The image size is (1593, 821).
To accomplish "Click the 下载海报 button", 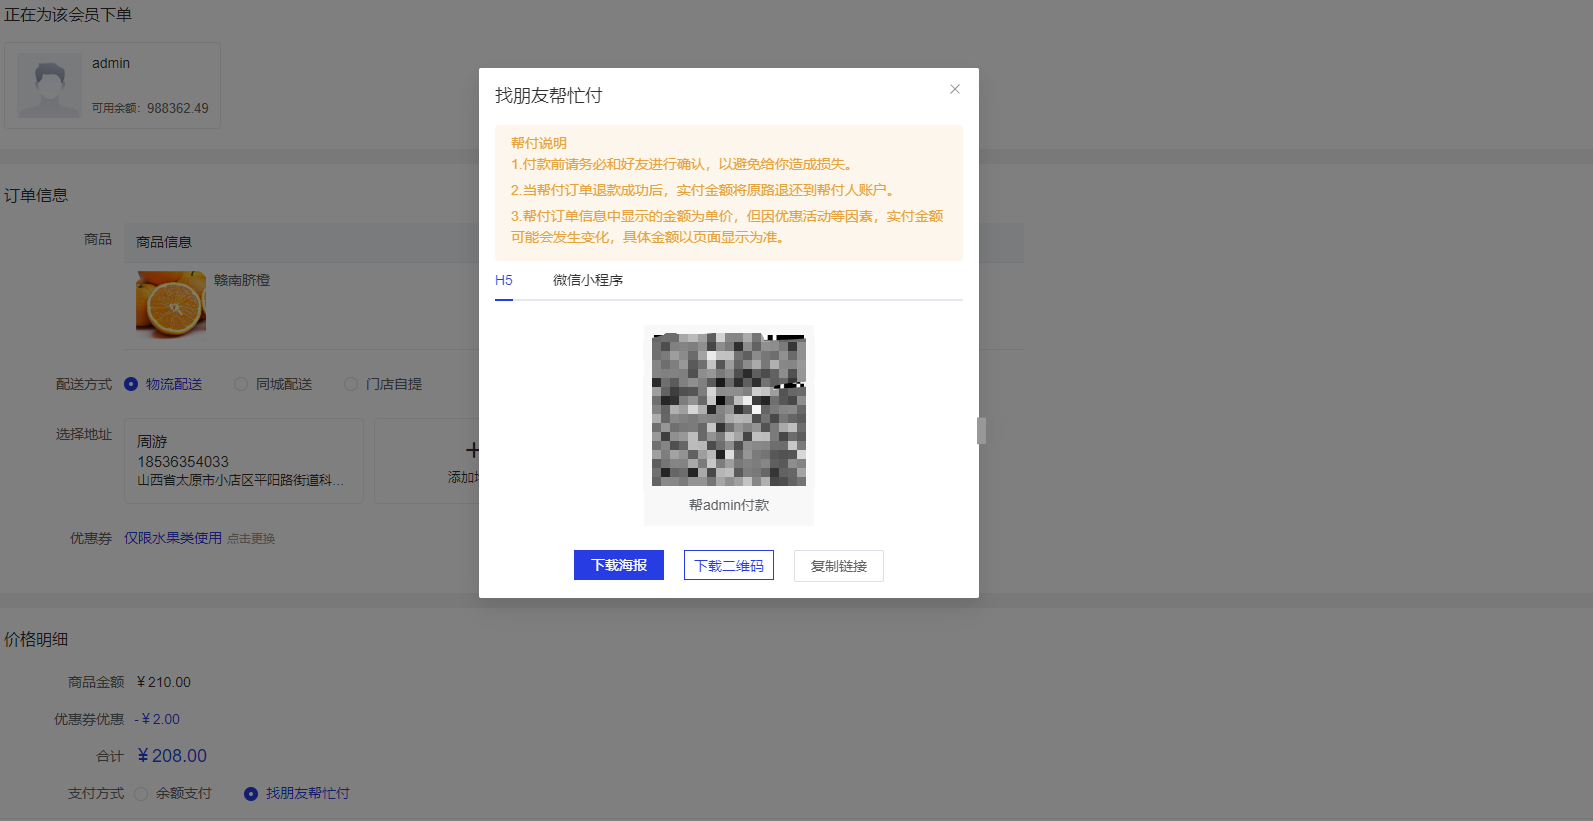I will point(619,565).
